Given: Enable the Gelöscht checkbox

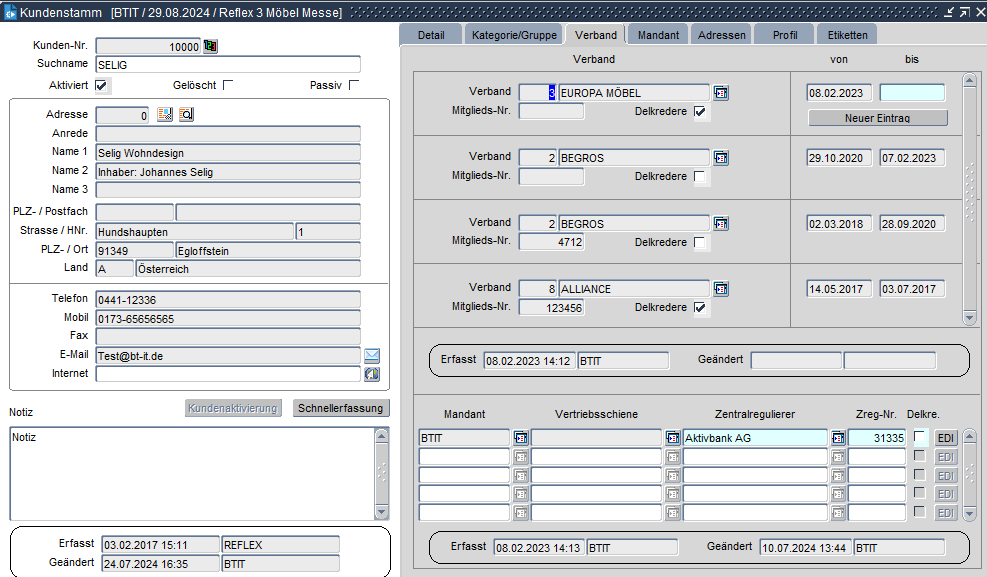Looking at the screenshot, I should (x=228, y=85).
